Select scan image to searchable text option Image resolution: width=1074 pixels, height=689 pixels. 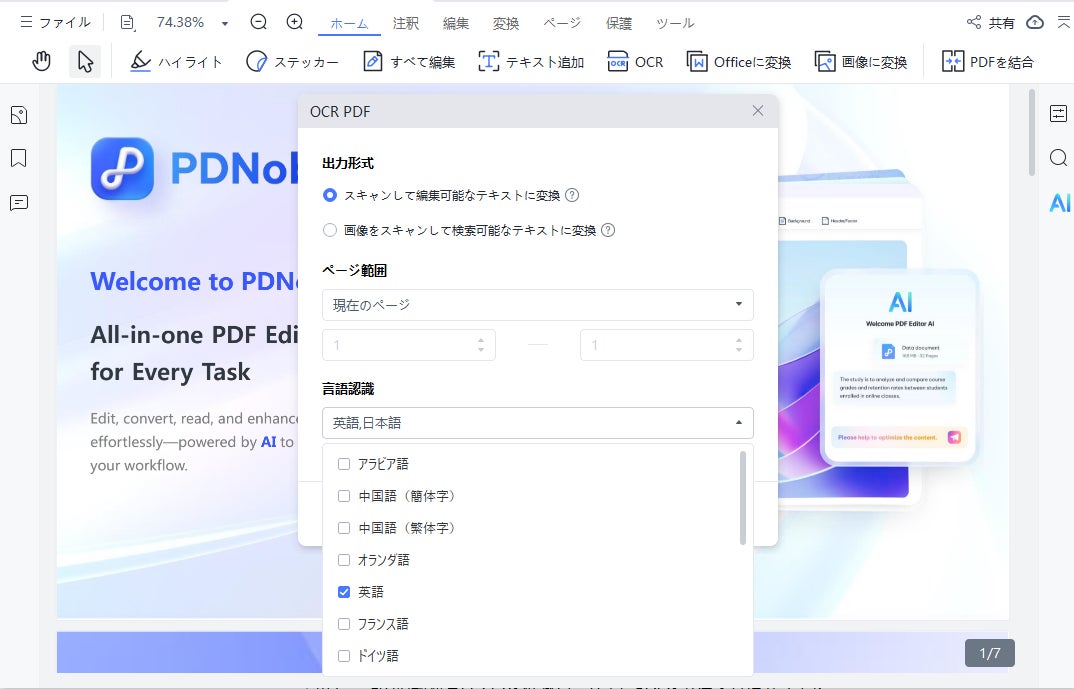[330, 230]
